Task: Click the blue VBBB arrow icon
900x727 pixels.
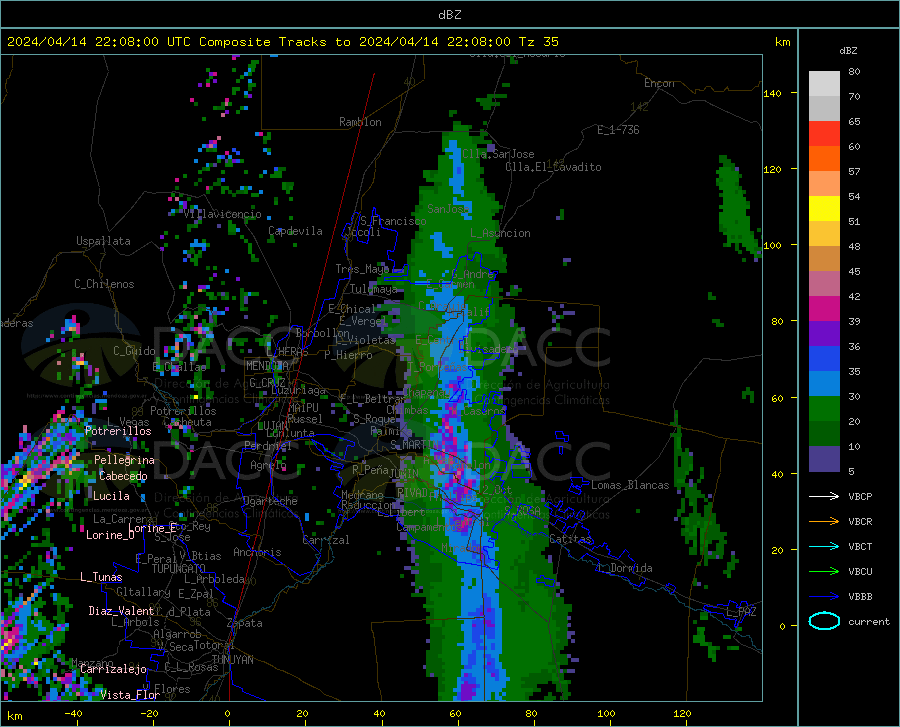Action: pyautogui.click(x=824, y=596)
